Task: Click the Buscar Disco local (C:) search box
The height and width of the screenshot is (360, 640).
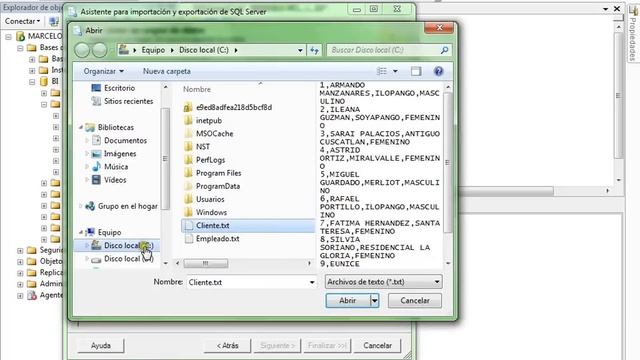Action: [384, 50]
